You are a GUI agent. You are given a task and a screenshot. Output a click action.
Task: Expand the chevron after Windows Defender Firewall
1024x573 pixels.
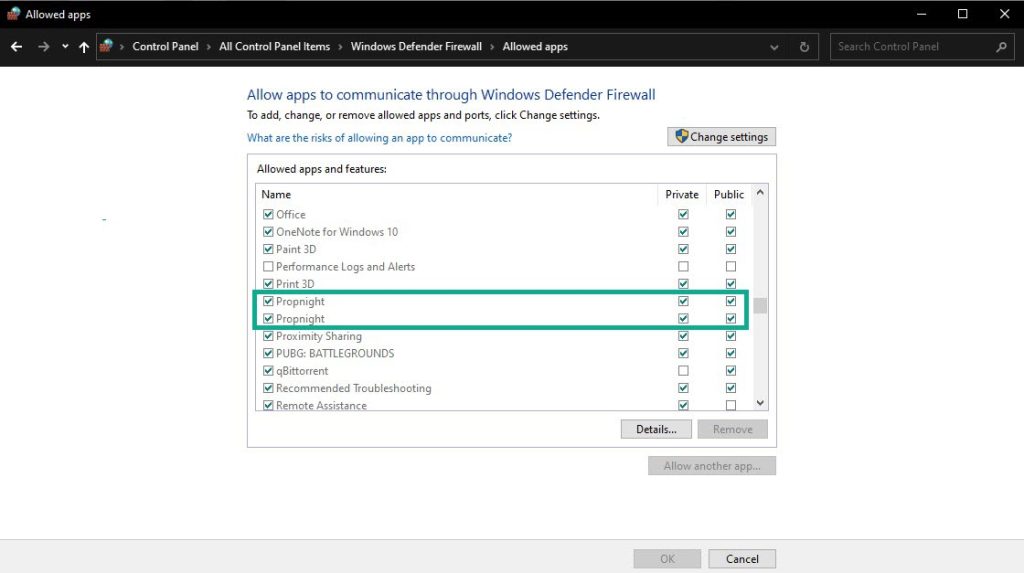492,47
